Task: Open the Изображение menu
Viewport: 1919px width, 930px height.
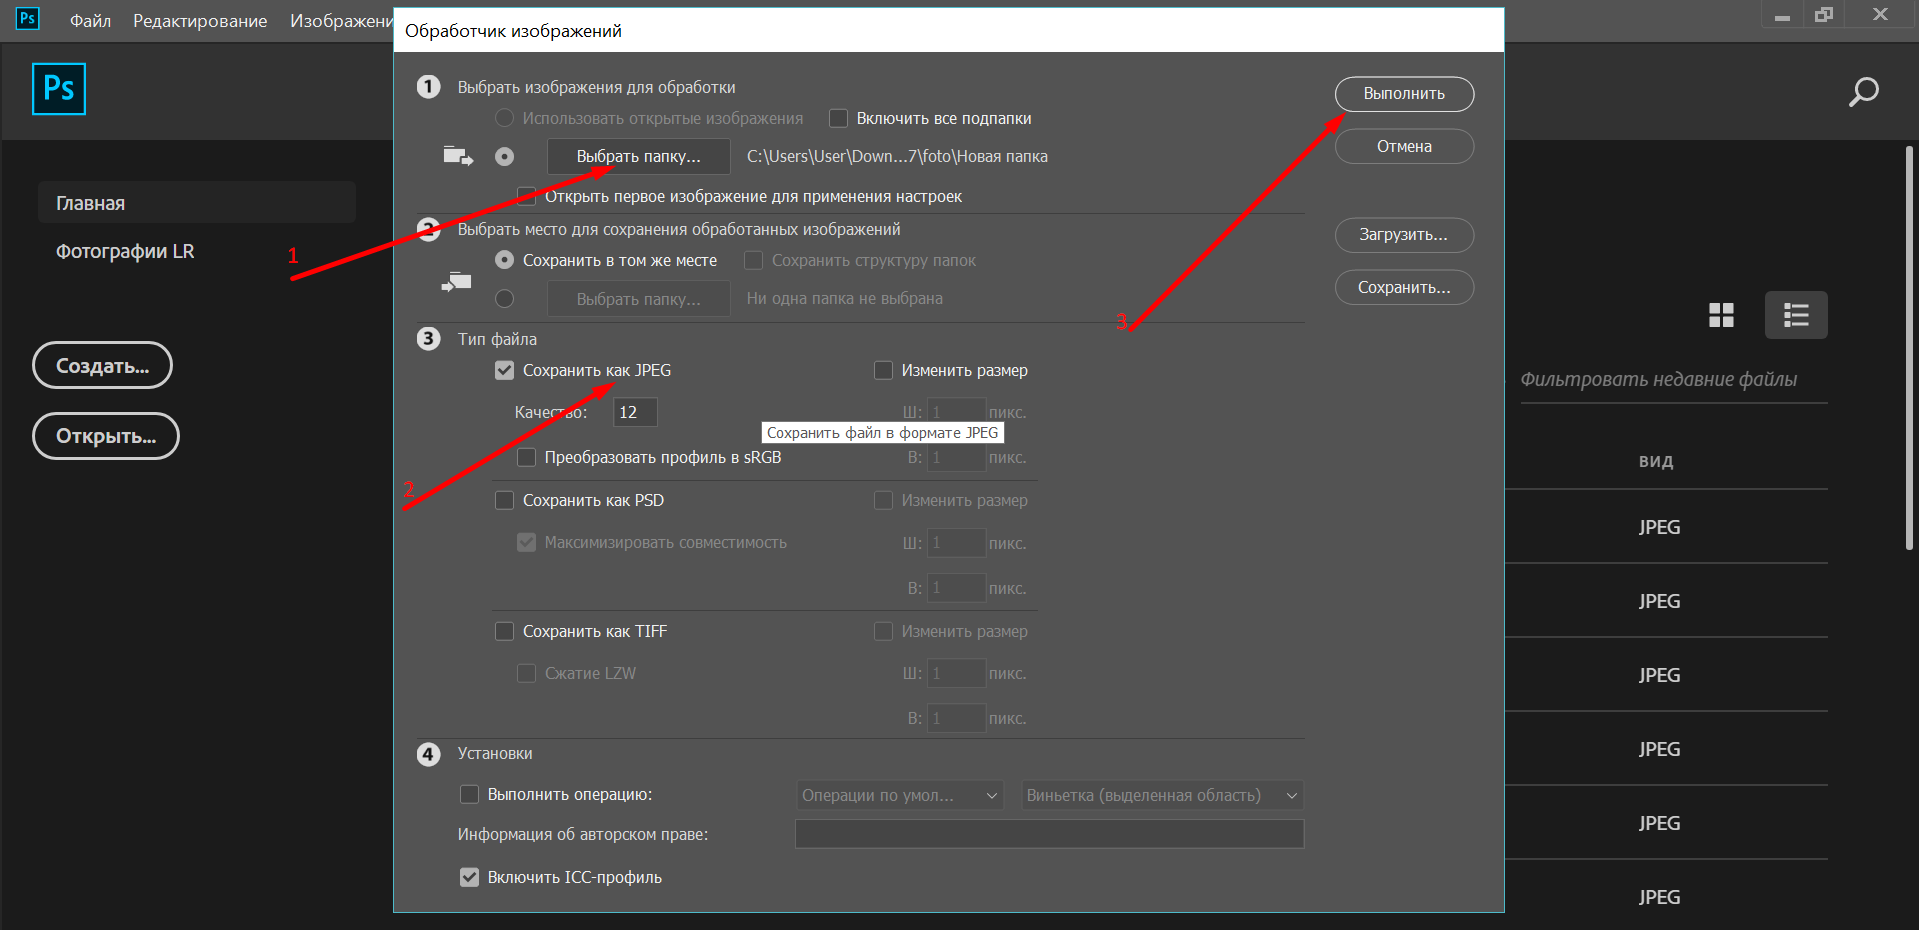Action: [340, 21]
